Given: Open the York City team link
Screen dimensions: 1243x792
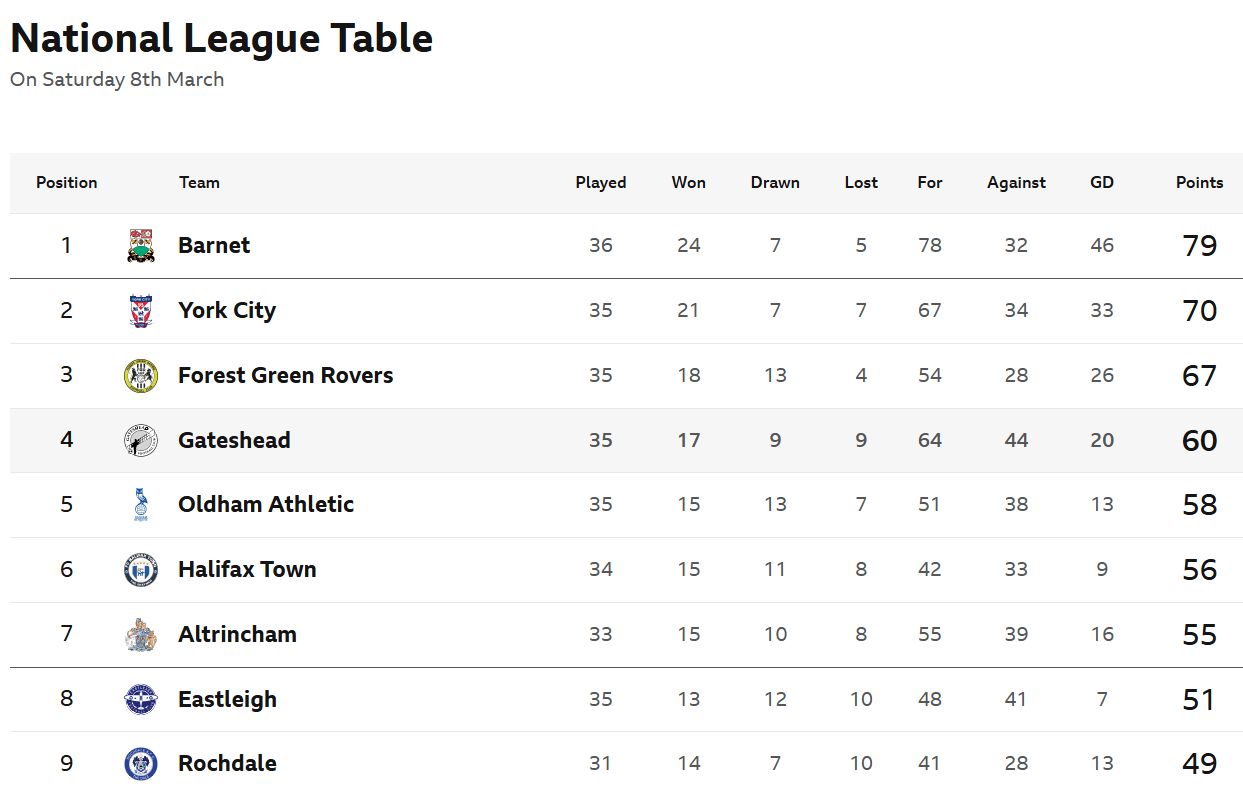Looking at the screenshot, I should [227, 311].
